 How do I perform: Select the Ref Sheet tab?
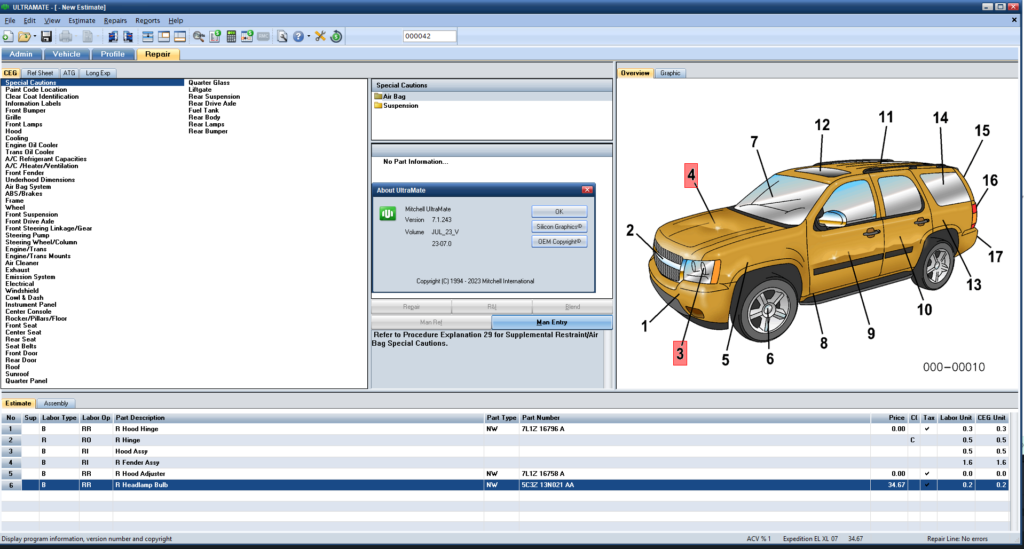40,73
